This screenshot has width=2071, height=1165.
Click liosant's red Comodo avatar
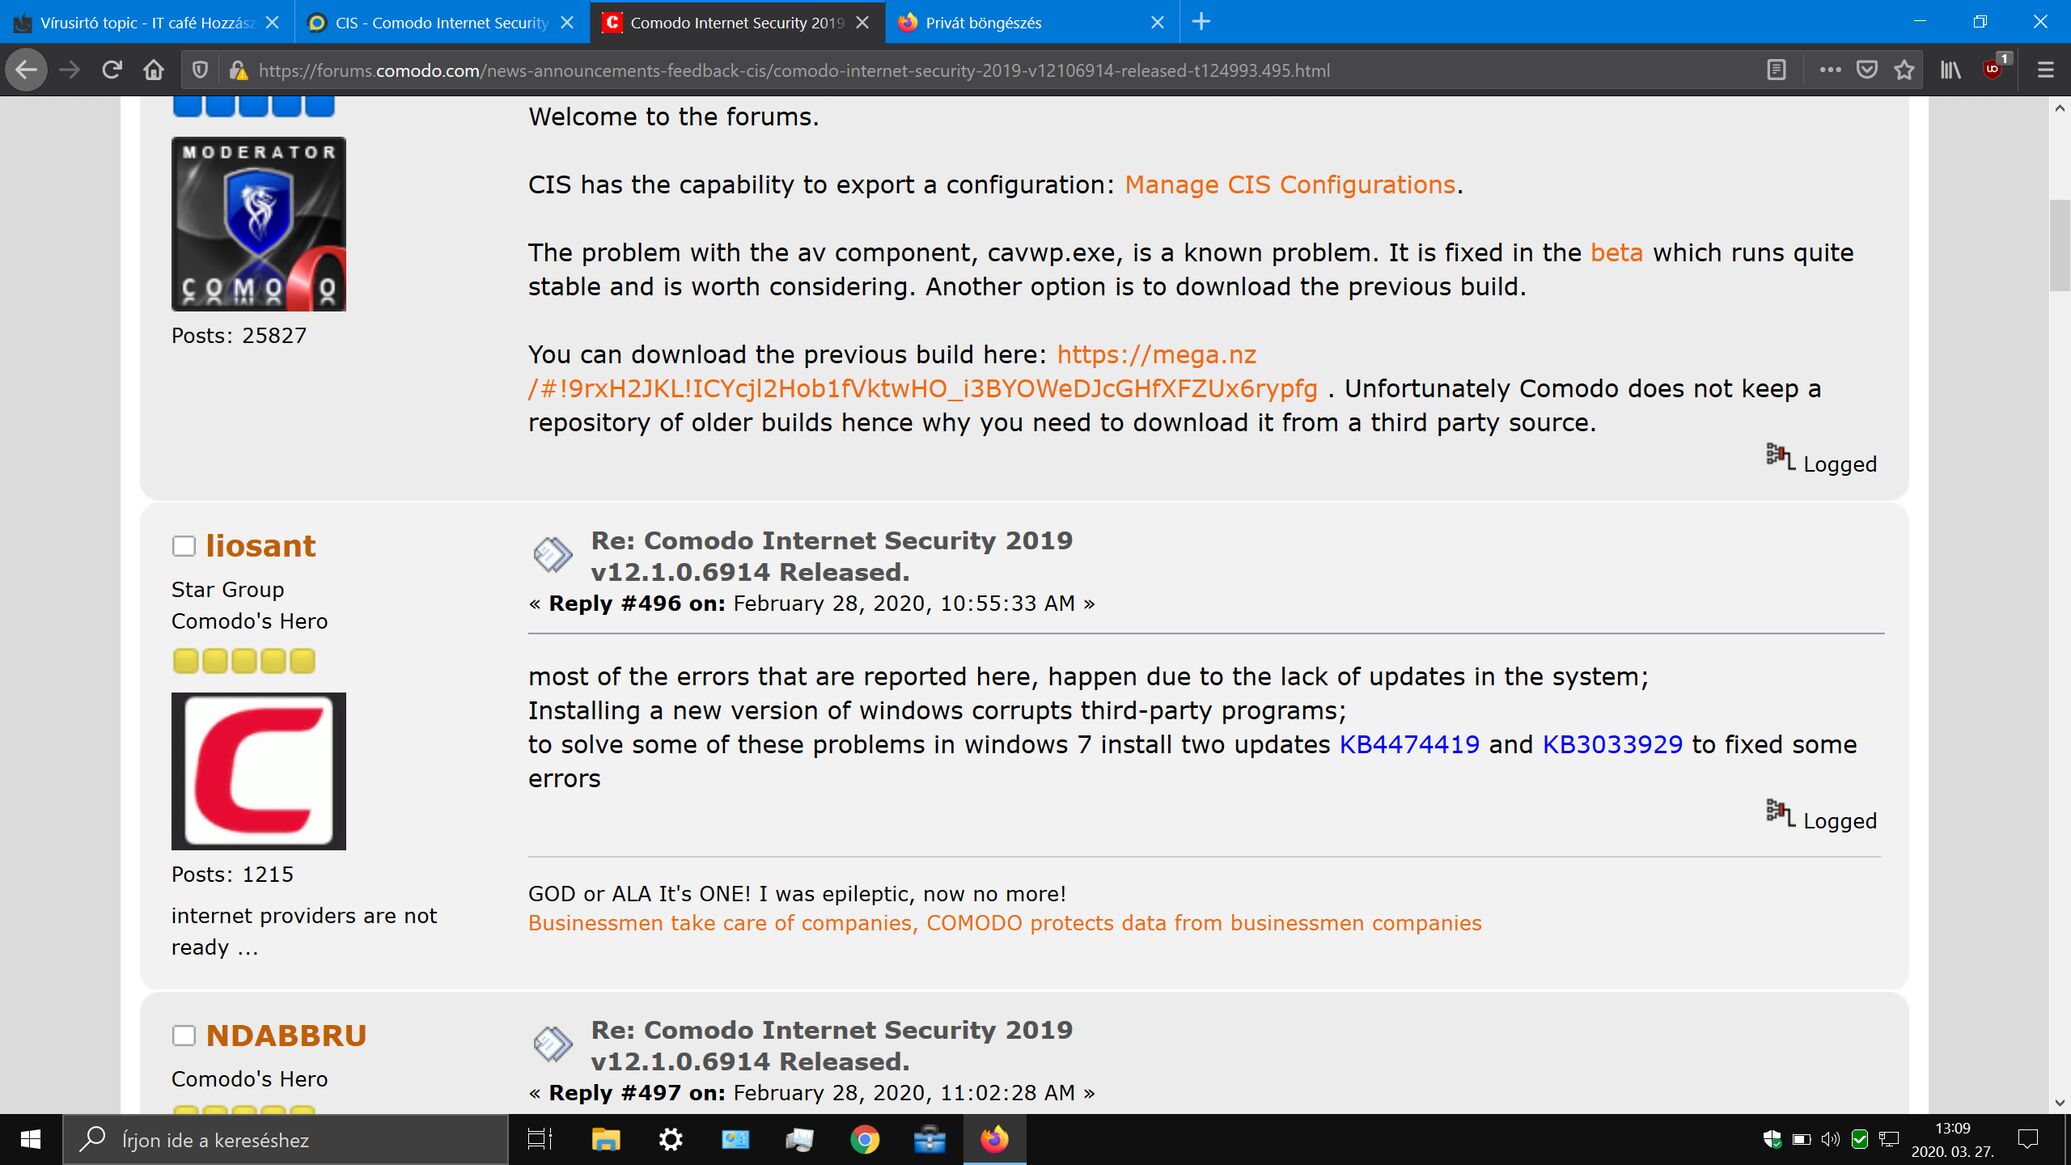click(259, 771)
